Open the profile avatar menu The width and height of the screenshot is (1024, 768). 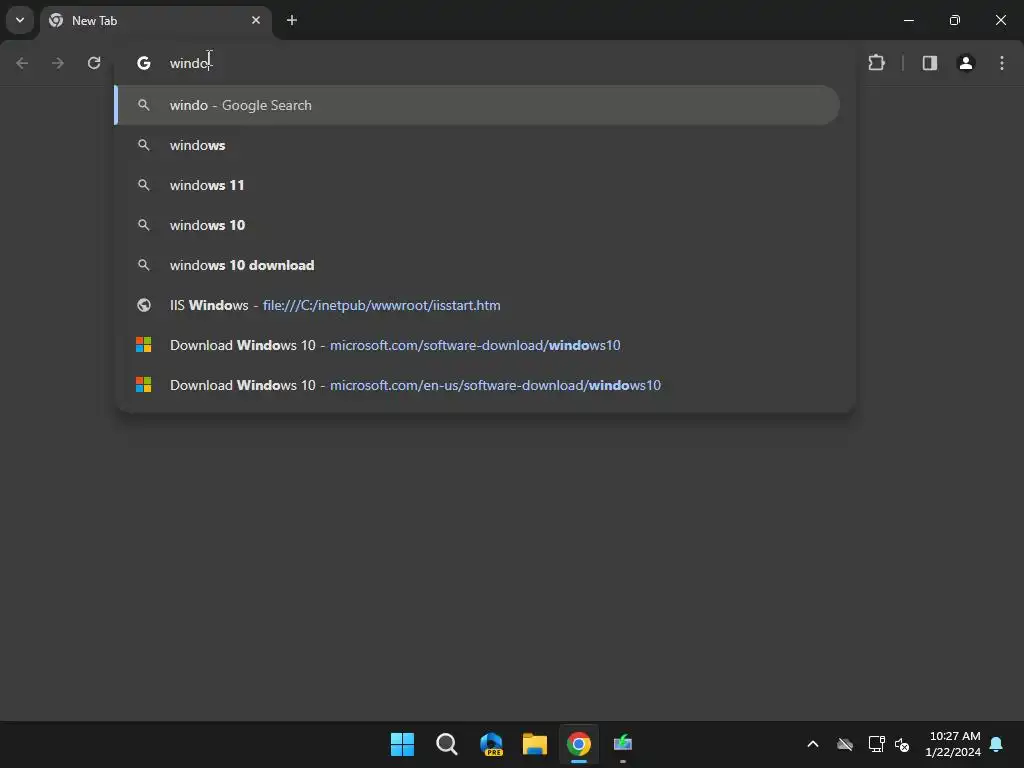click(x=966, y=63)
